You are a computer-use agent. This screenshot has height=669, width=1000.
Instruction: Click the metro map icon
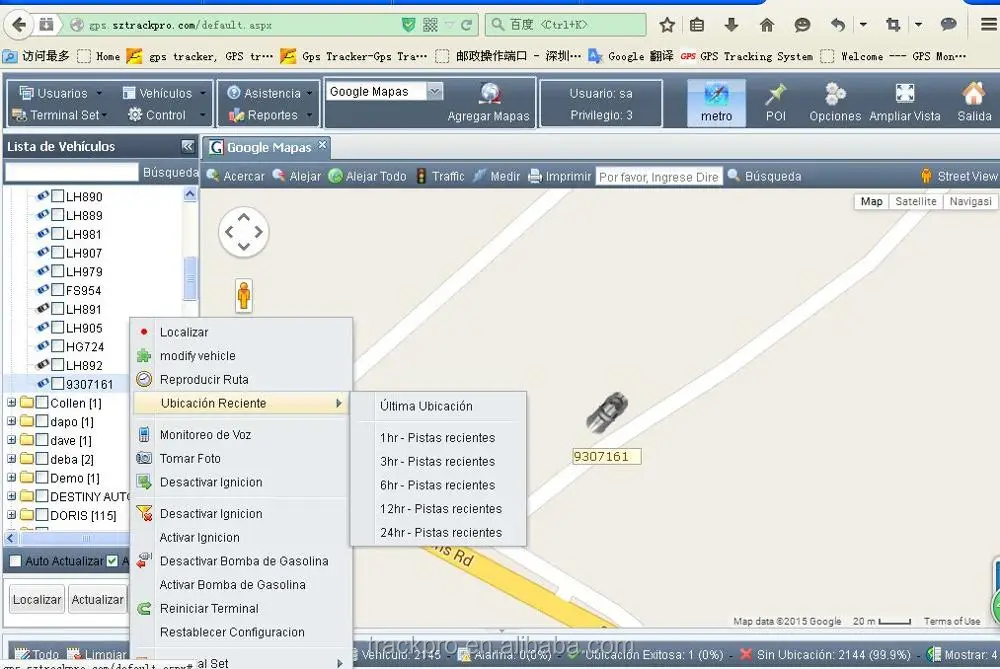click(x=716, y=95)
